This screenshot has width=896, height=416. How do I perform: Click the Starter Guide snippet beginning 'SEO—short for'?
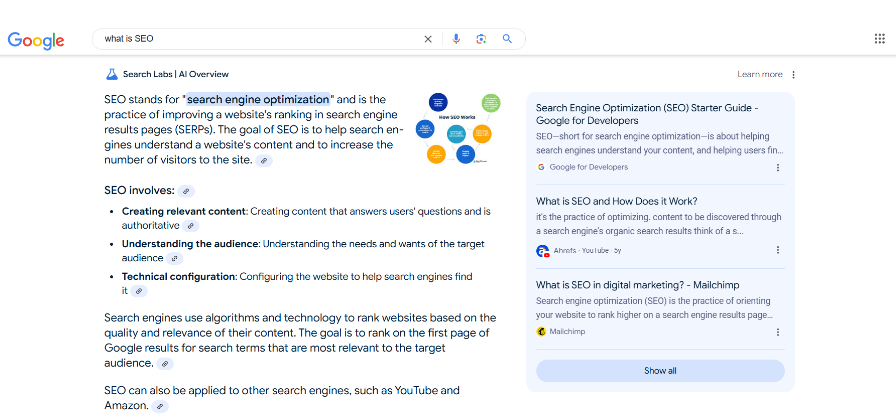coord(660,144)
